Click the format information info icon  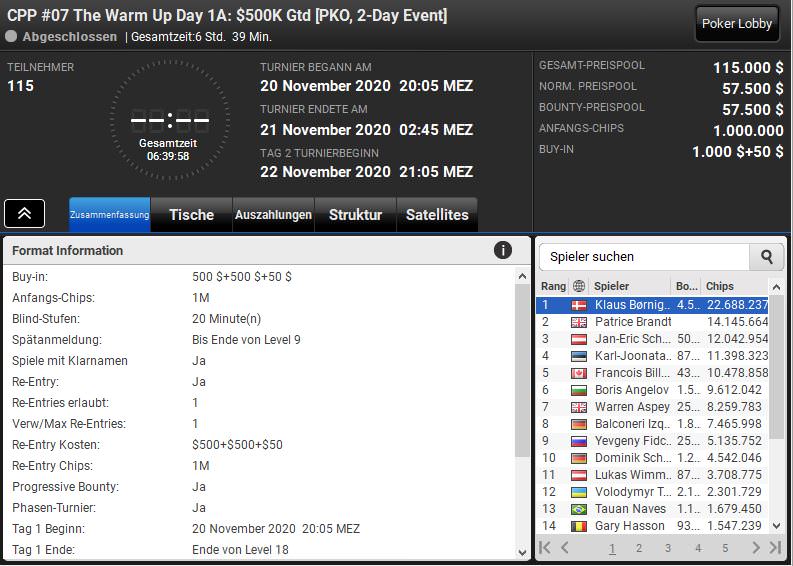pos(503,251)
